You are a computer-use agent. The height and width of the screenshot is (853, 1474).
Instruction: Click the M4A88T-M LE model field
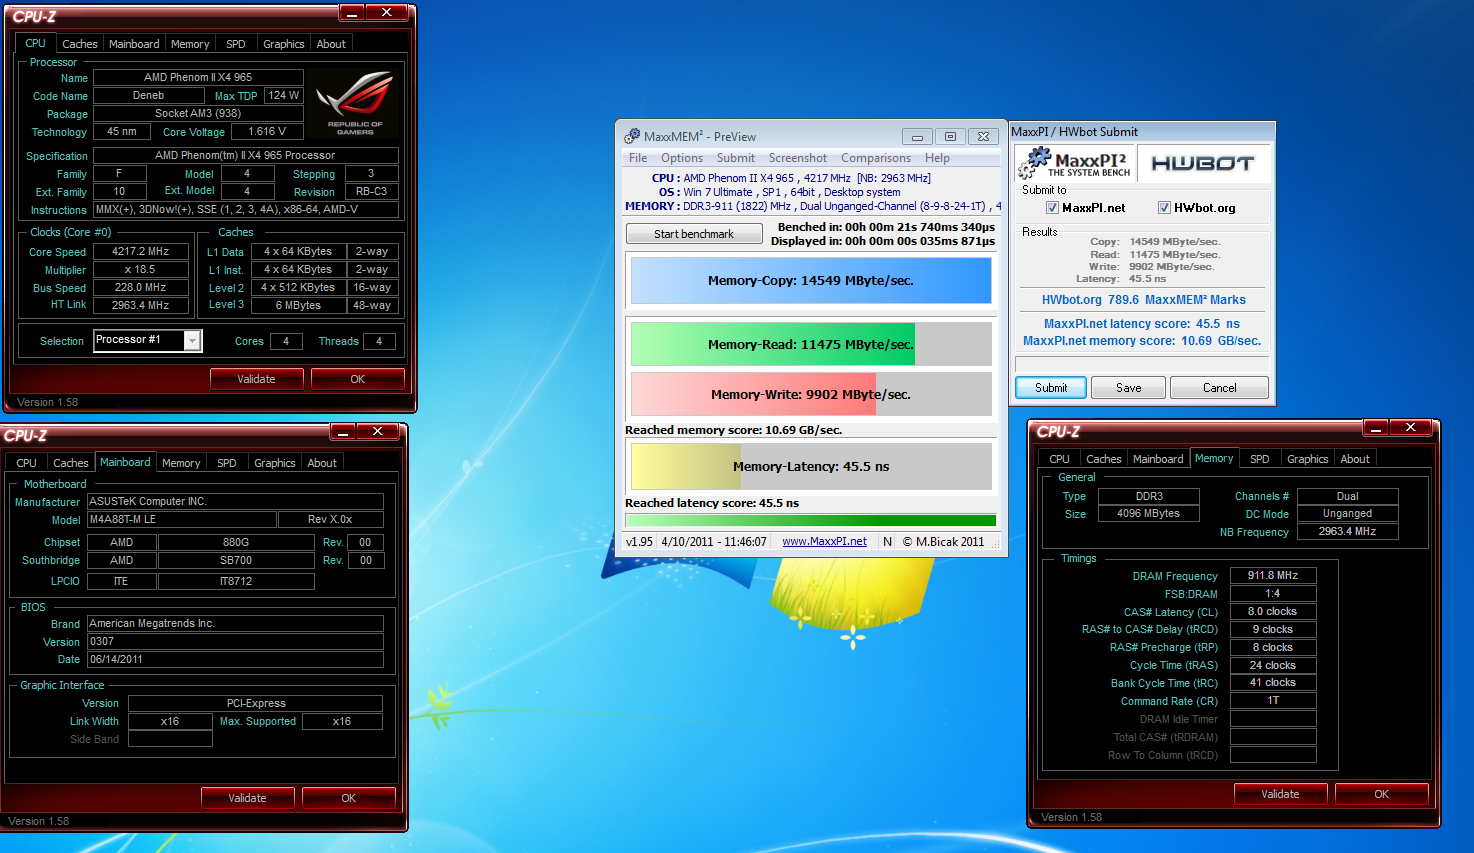[x=181, y=520]
